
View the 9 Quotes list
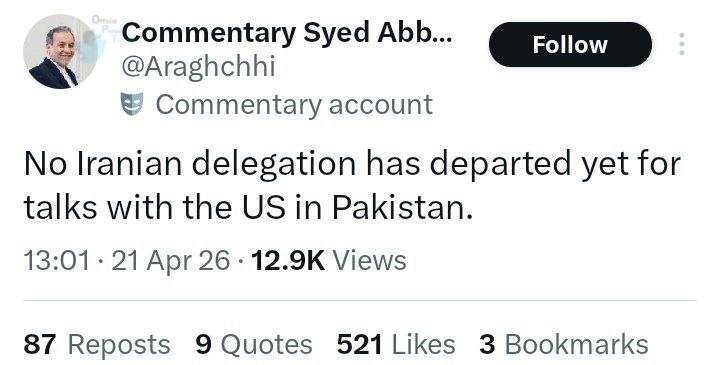[x=254, y=344]
